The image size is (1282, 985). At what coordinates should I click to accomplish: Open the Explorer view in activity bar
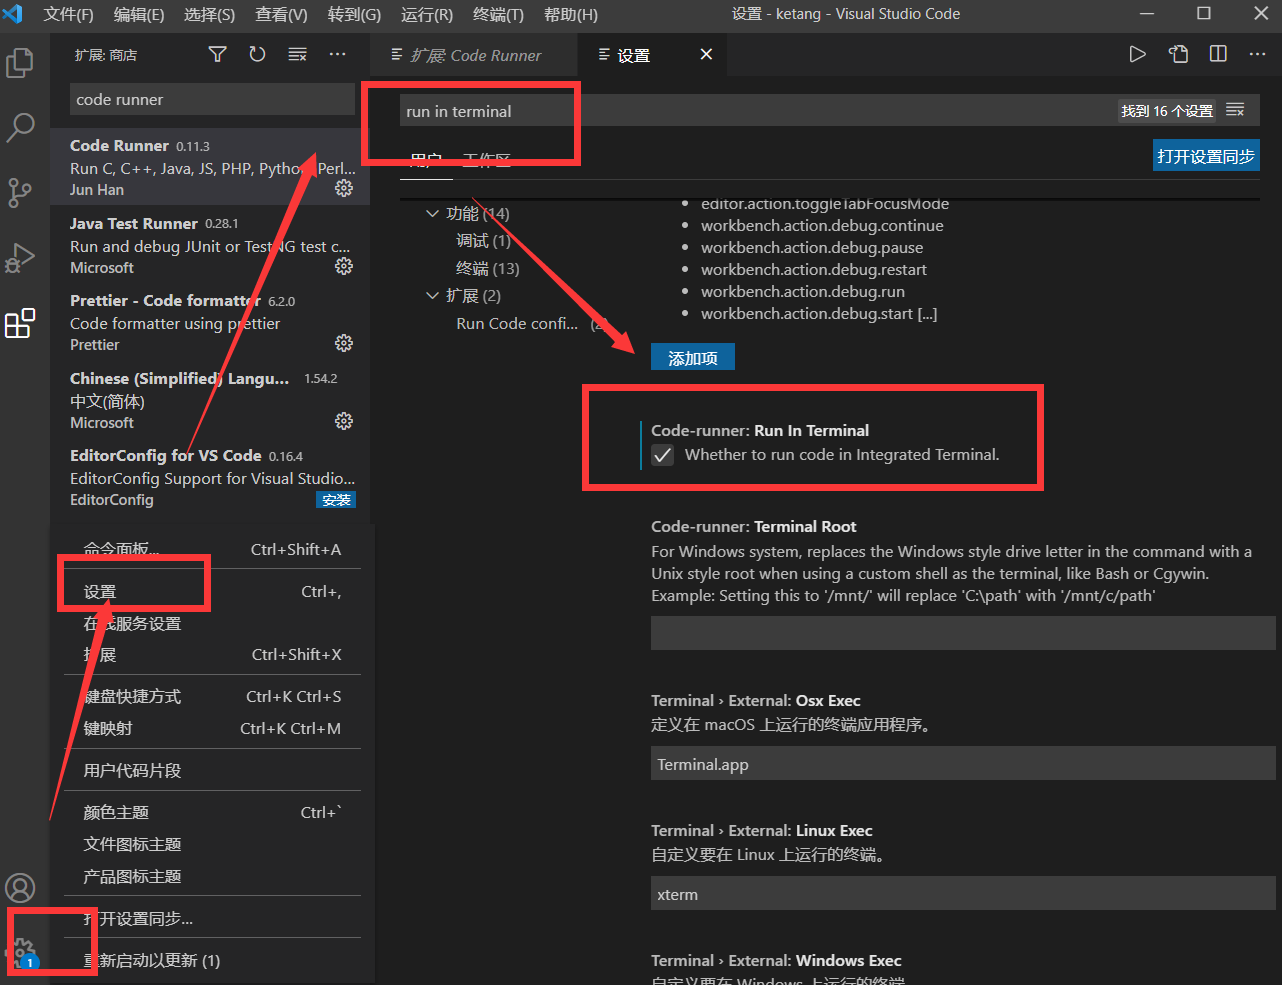pos(20,63)
